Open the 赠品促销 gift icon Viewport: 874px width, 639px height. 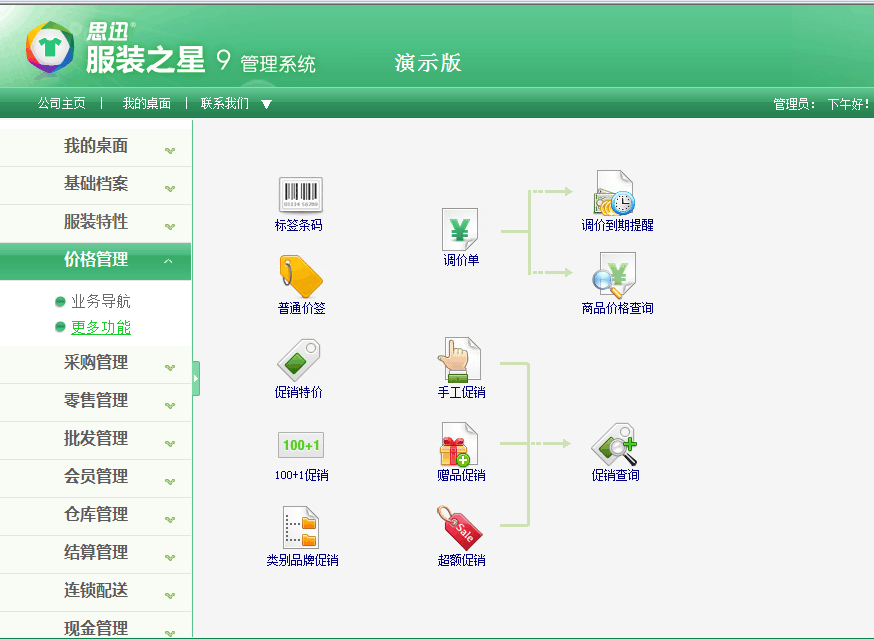(460, 444)
